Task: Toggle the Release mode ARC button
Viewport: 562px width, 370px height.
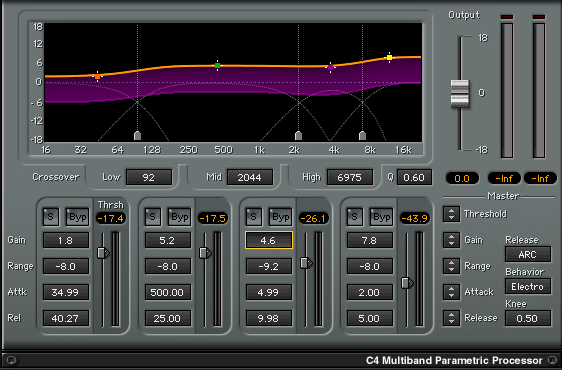Action: 528,254
